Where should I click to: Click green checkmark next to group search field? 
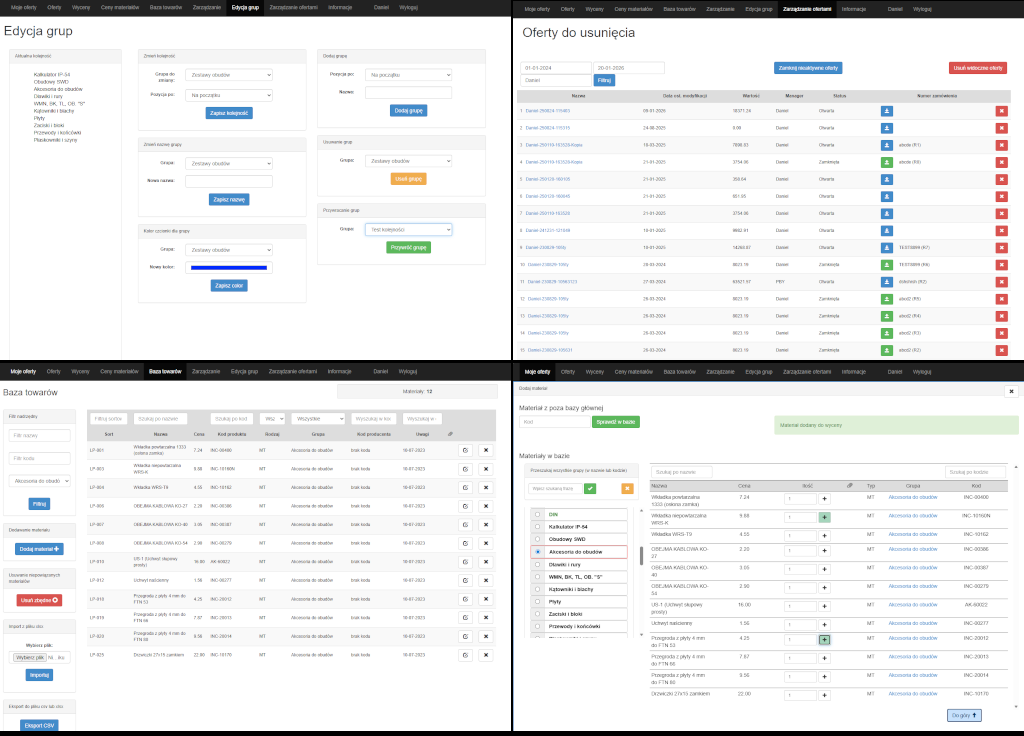(590, 488)
